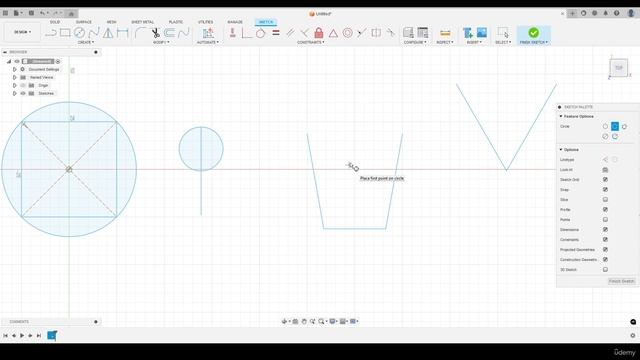Click the timeline play button
Viewport: 640px width, 360px height.
22,336
